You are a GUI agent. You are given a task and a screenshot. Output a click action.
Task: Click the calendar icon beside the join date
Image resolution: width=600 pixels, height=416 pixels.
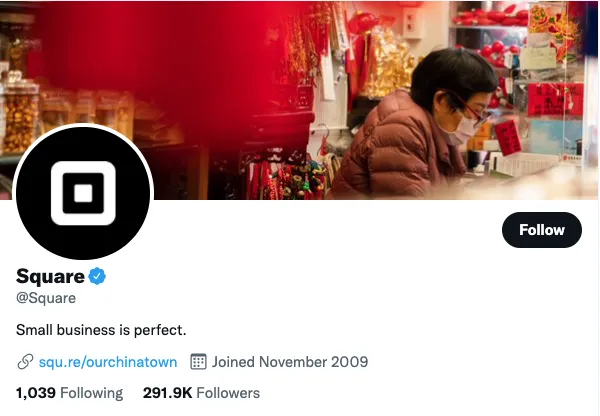click(x=198, y=362)
